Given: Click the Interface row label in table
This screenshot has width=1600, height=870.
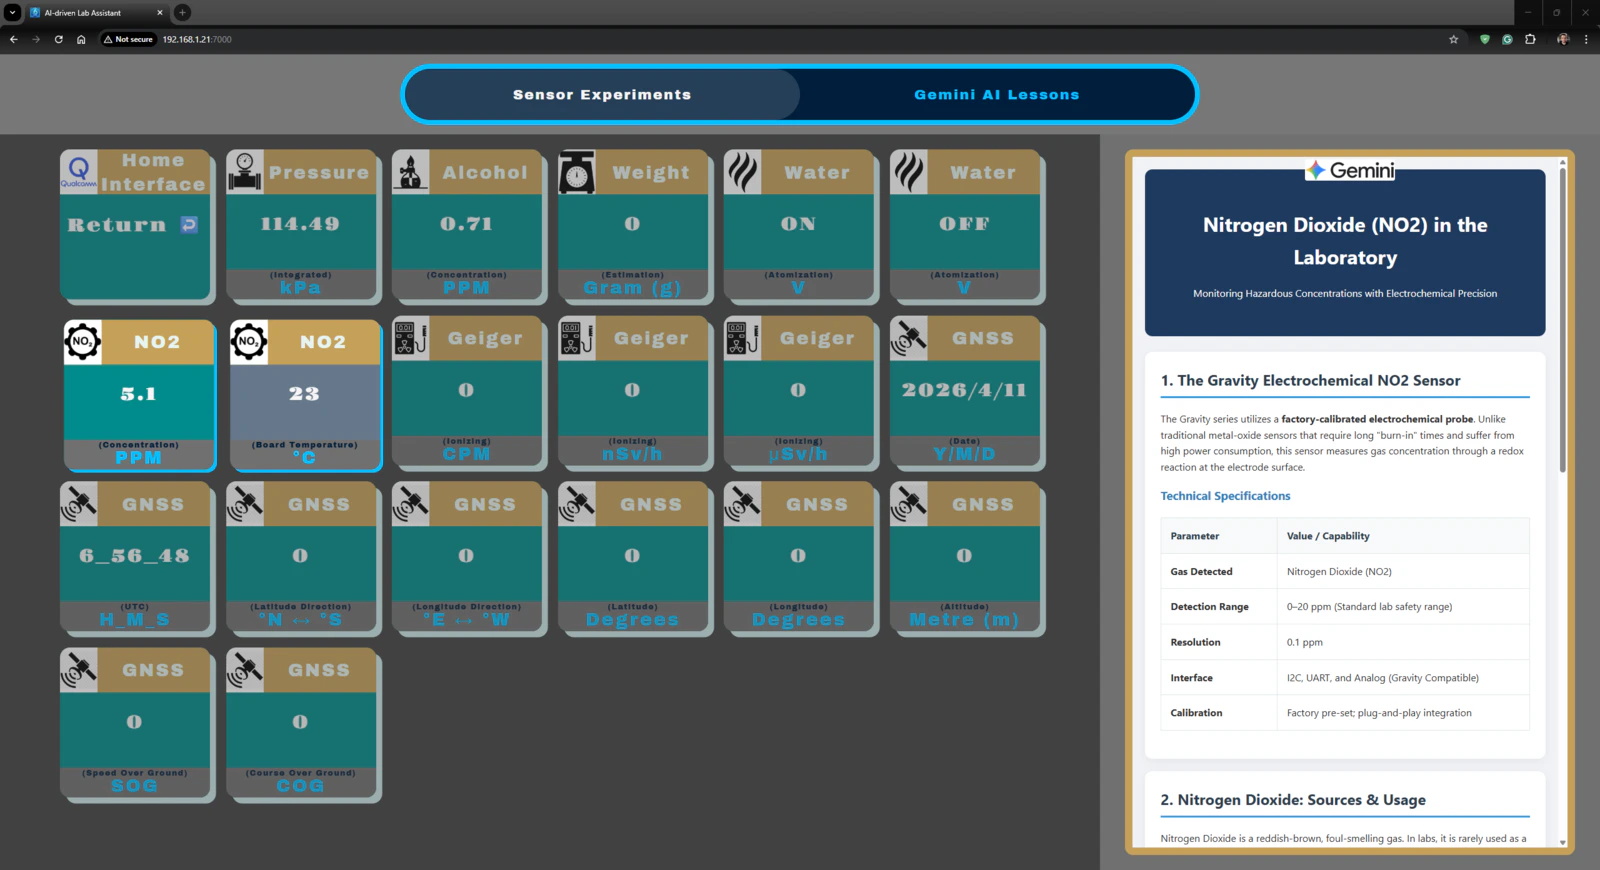Looking at the screenshot, I should pos(1191,678).
